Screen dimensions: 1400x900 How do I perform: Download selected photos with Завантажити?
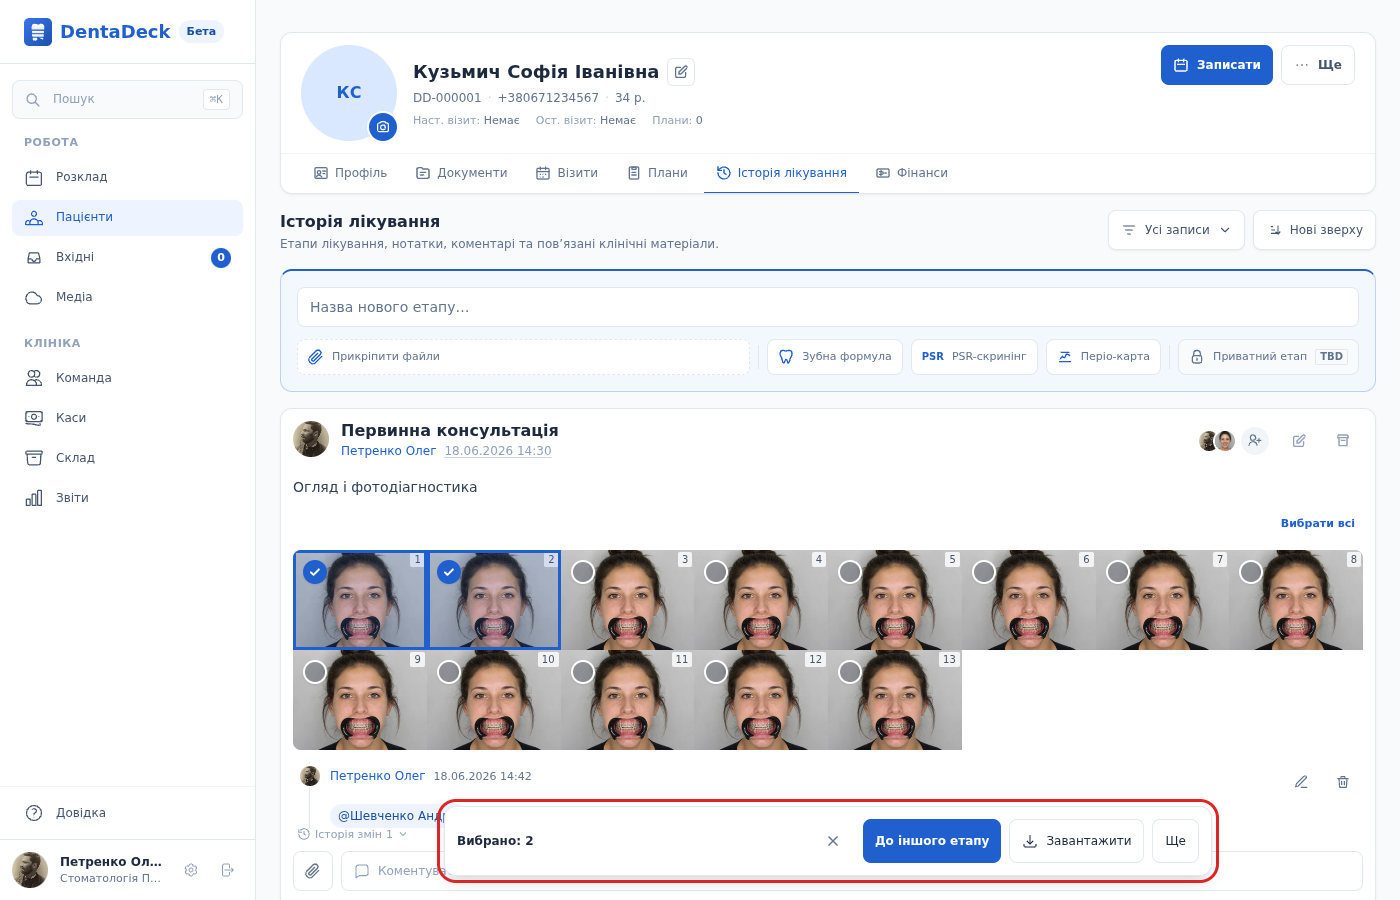point(1076,841)
